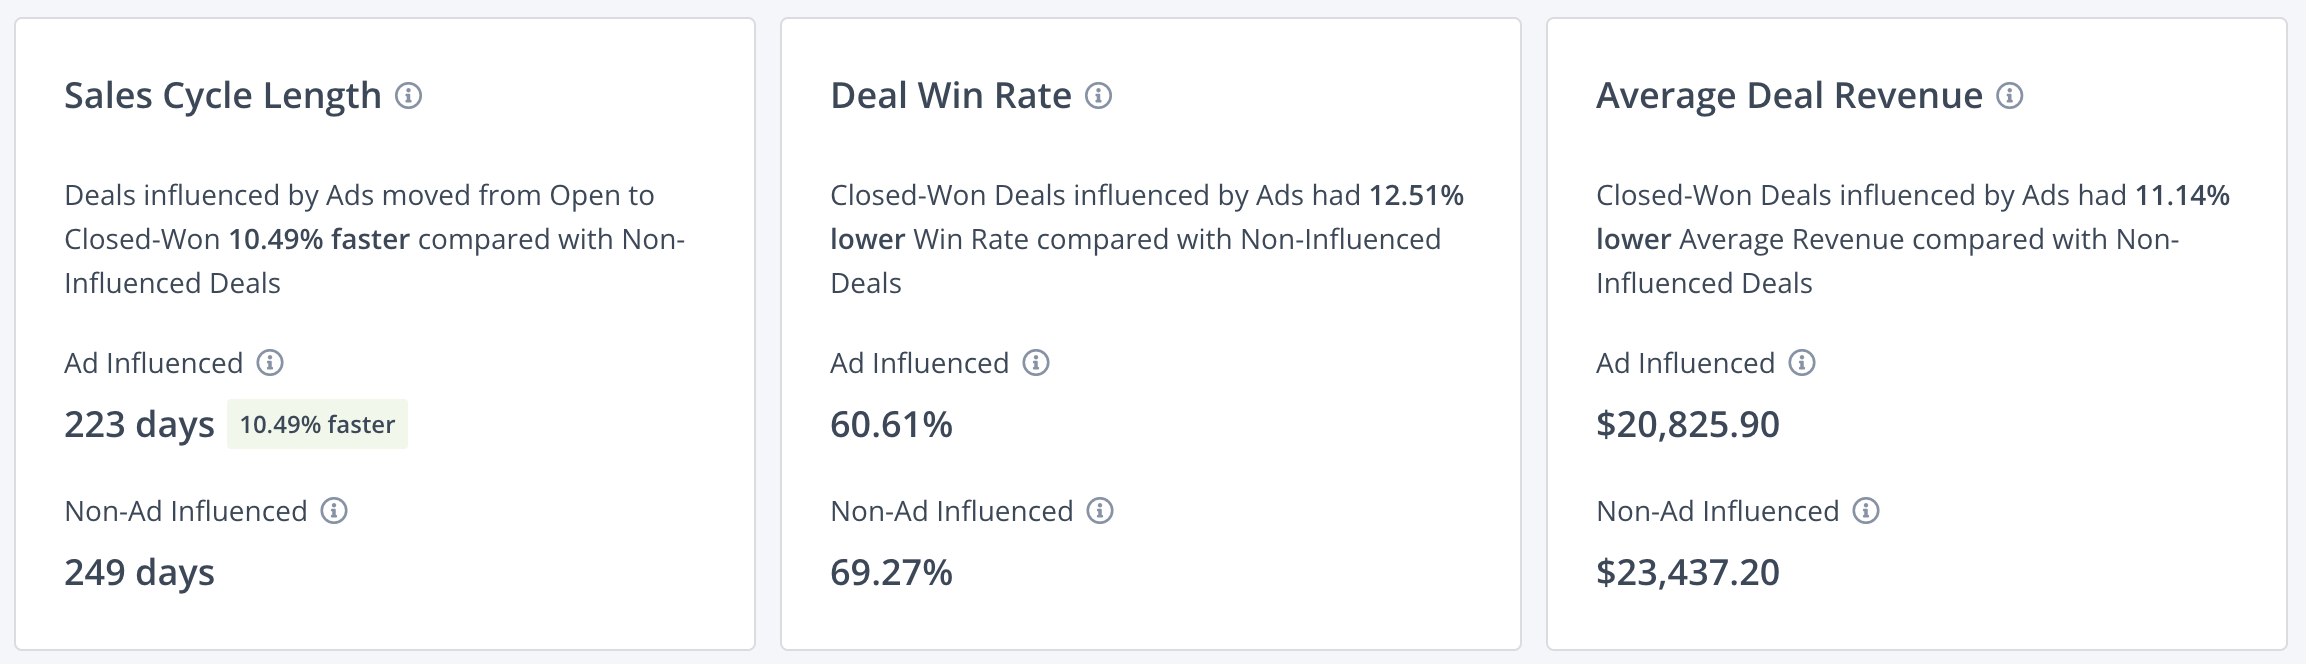Viewport: 2306px width, 664px height.
Task: Click the $20,825.90 revenue figure
Action: pyautogui.click(x=1687, y=425)
